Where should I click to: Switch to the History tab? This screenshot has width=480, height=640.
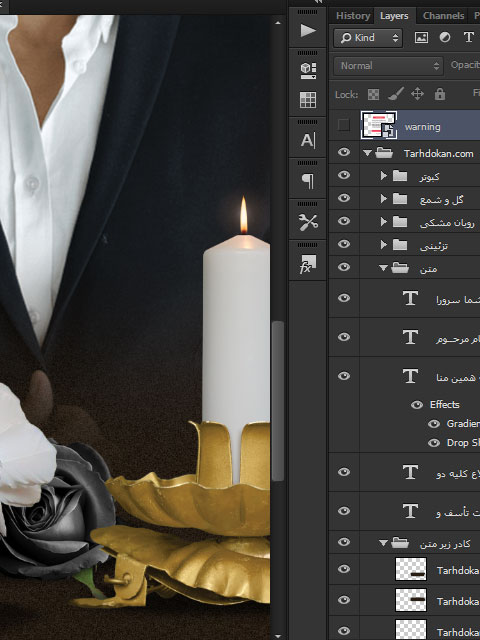(353, 16)
